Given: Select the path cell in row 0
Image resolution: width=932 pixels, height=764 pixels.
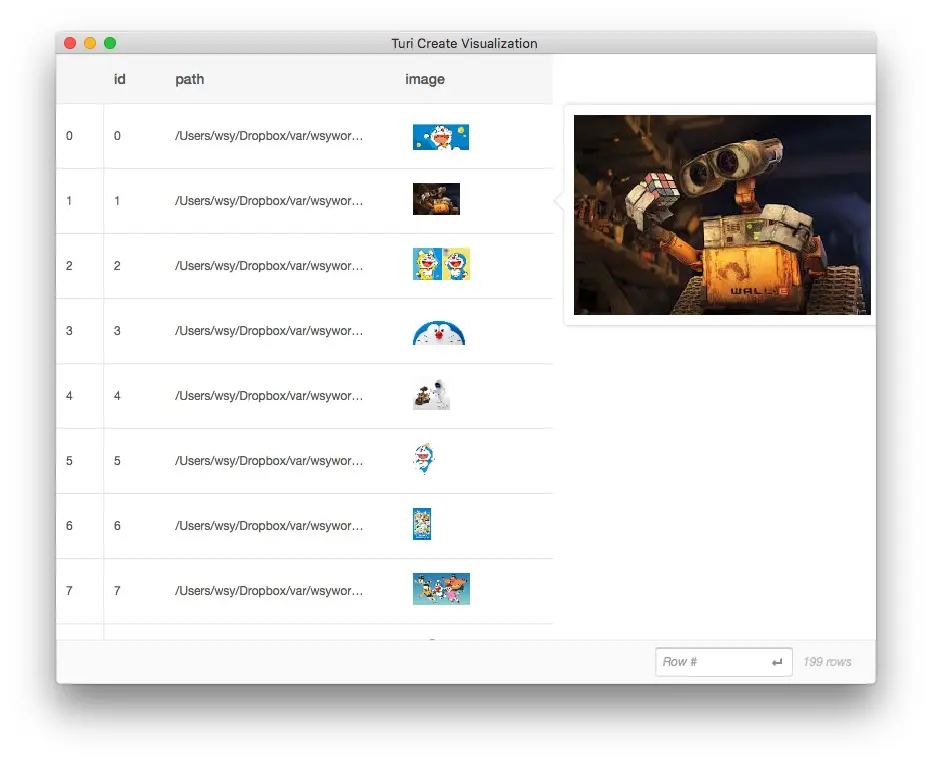Looking at the screenshot, I should pos(269,136).
